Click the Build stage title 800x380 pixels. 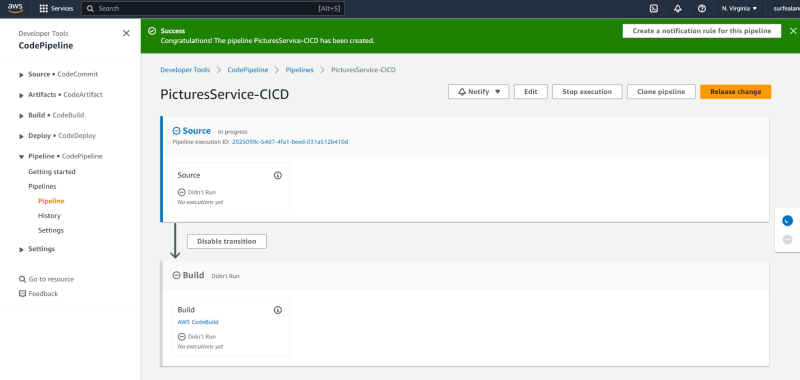point(193,275)
